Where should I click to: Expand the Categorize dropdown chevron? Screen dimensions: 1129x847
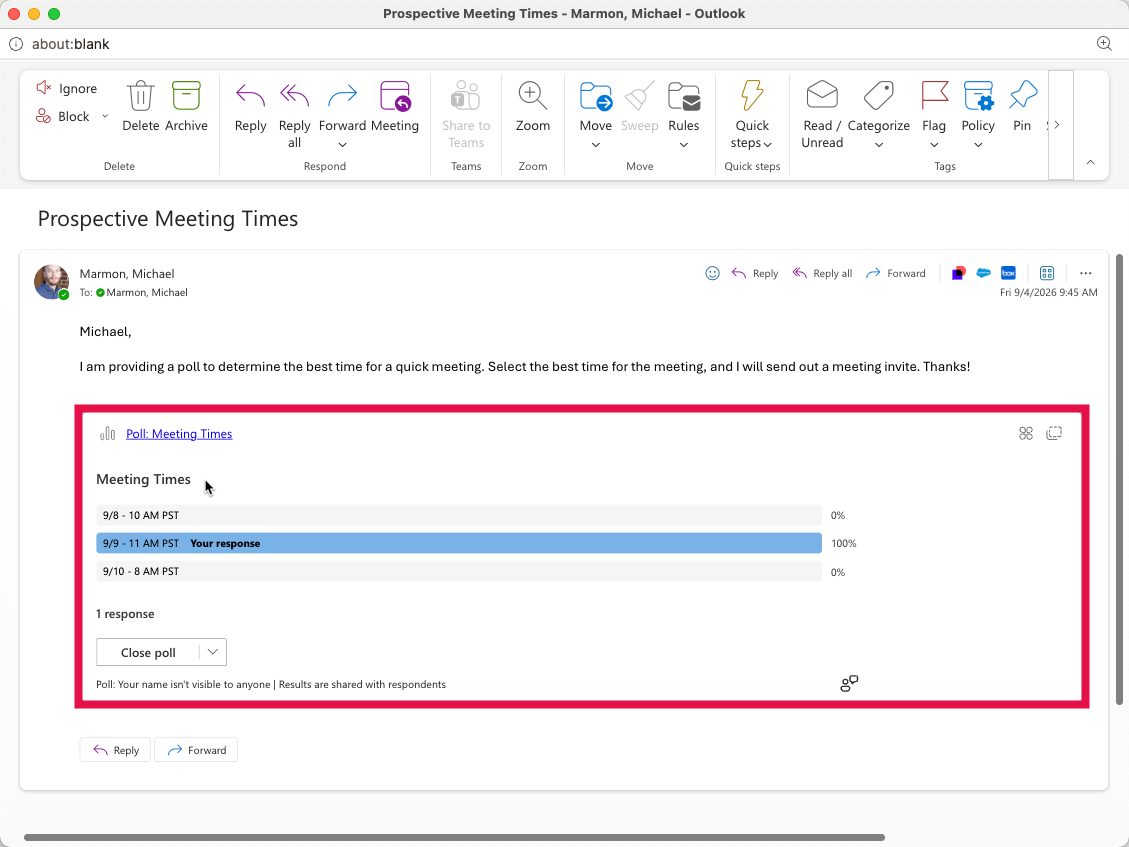[x=878, y=145]
